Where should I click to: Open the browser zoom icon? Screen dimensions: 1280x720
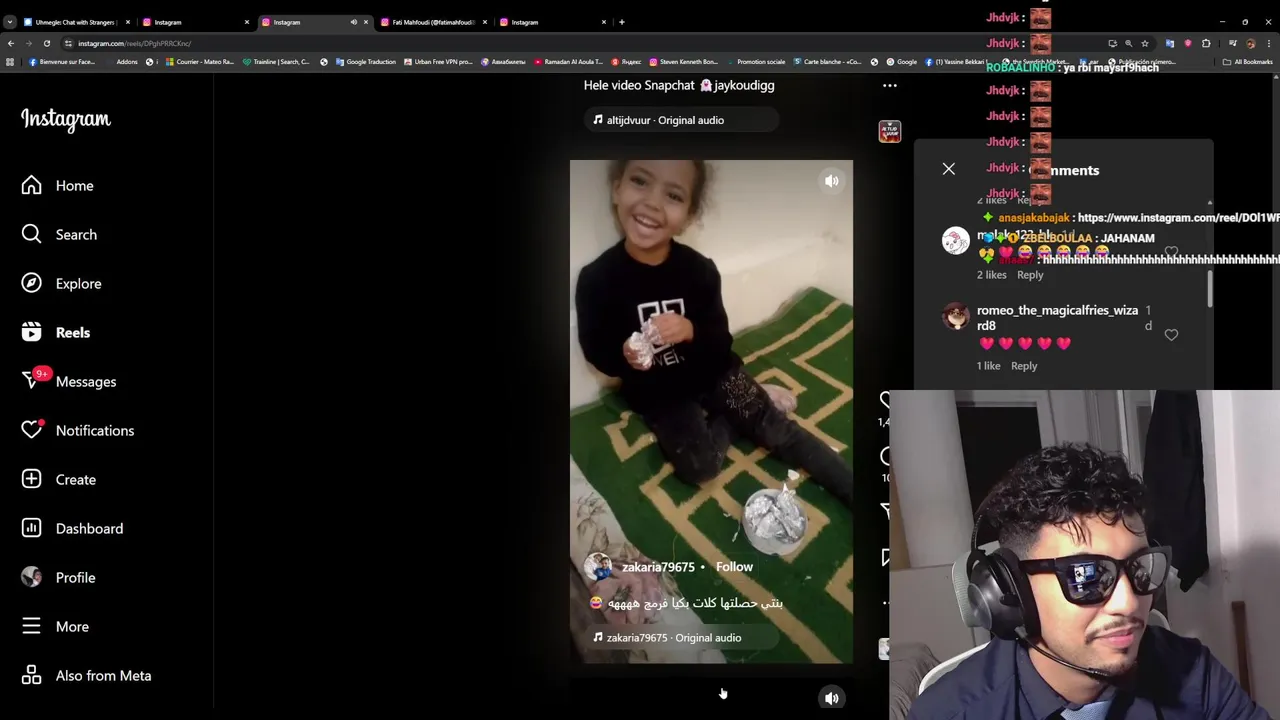click(x=1128, y=43)
